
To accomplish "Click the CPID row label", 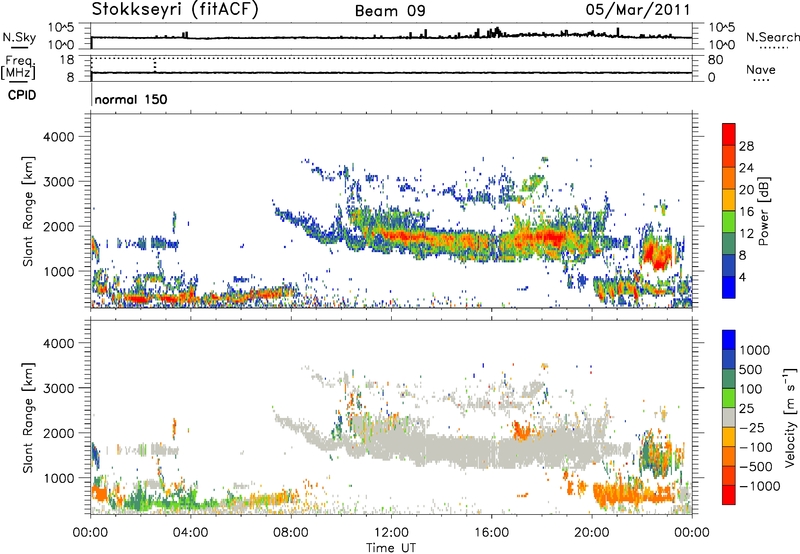I will [22, 95].
